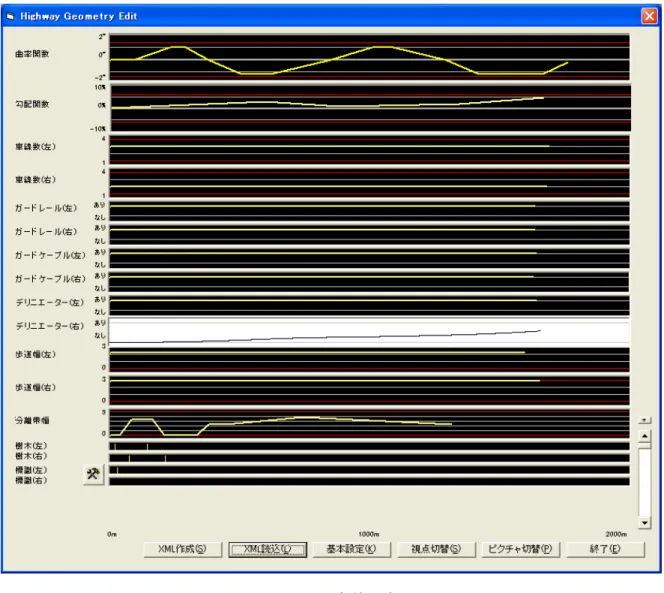Click the 車線数(左) label

click(x=36, y=147)
